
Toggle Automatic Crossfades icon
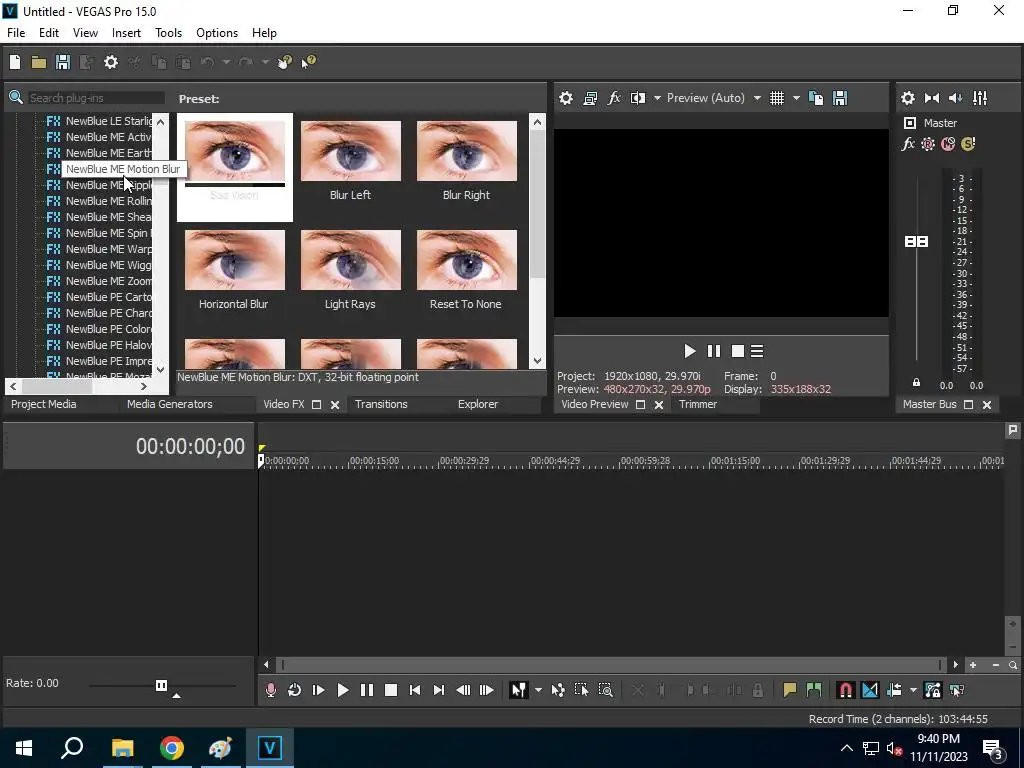(x=870, y=690)
